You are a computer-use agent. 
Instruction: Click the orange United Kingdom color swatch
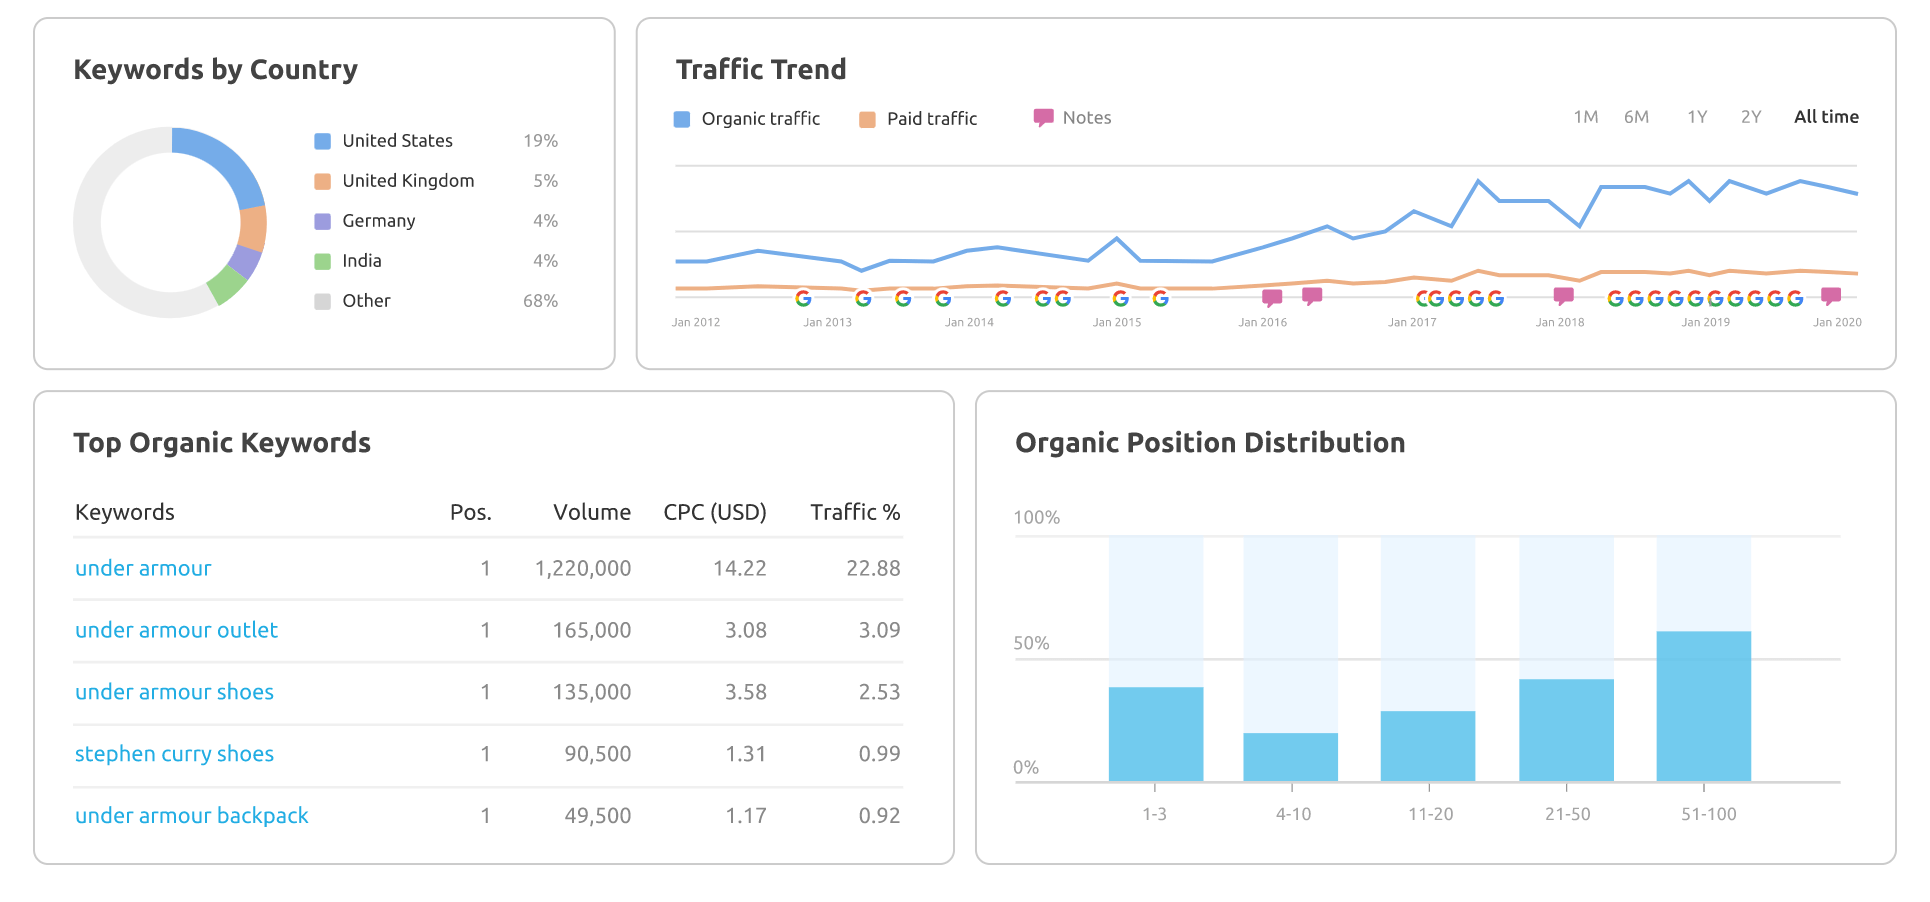tap(322, 181)
